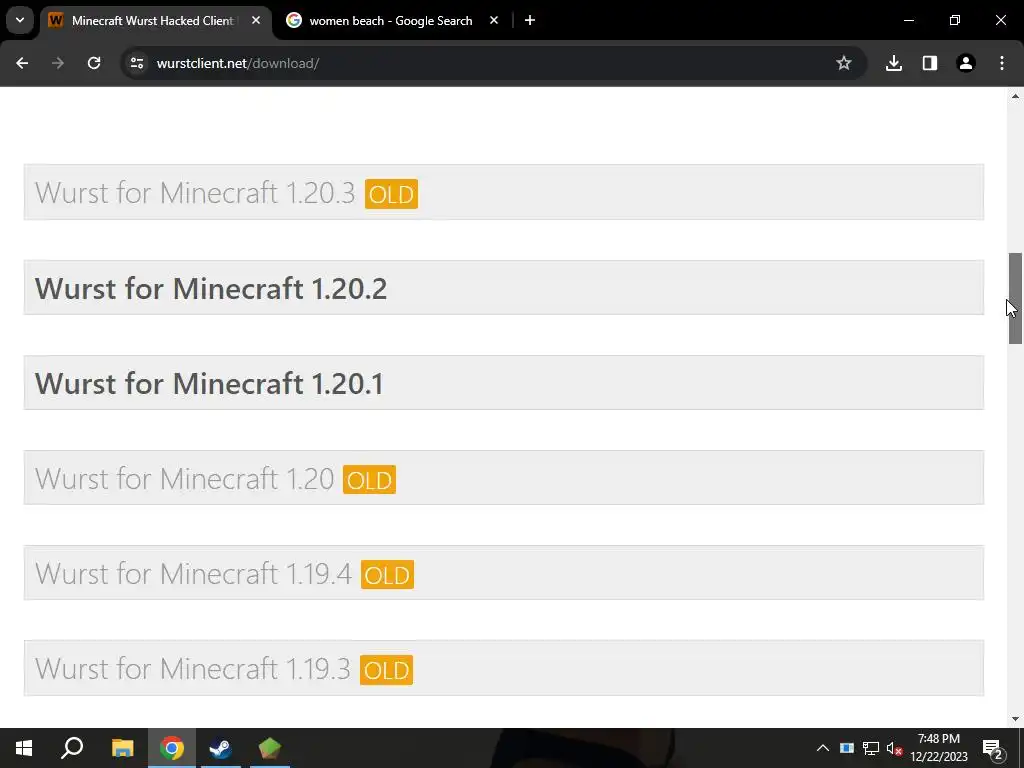The height and width of the screenshot is (768, 1024).
Task: Select Chrome in the taskbar
Action: (172, 748)
